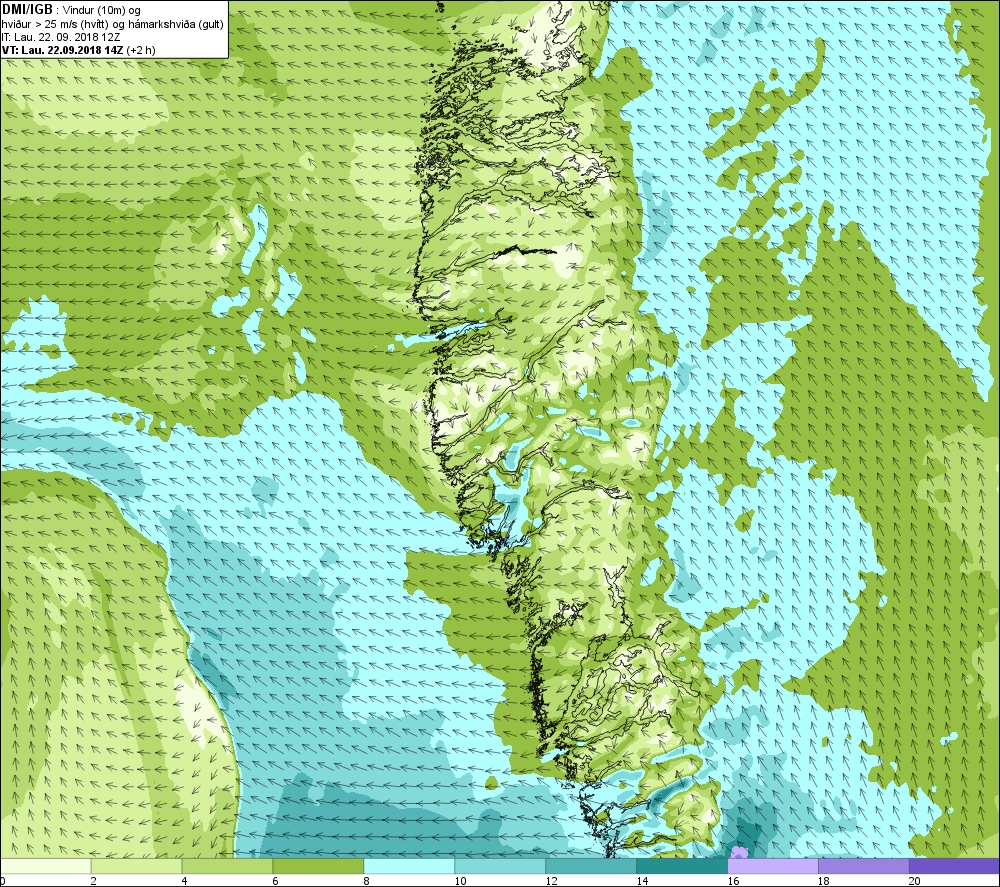
Task: Click the 18–20 m/s purple legend swatch
Action: point(864,866)
